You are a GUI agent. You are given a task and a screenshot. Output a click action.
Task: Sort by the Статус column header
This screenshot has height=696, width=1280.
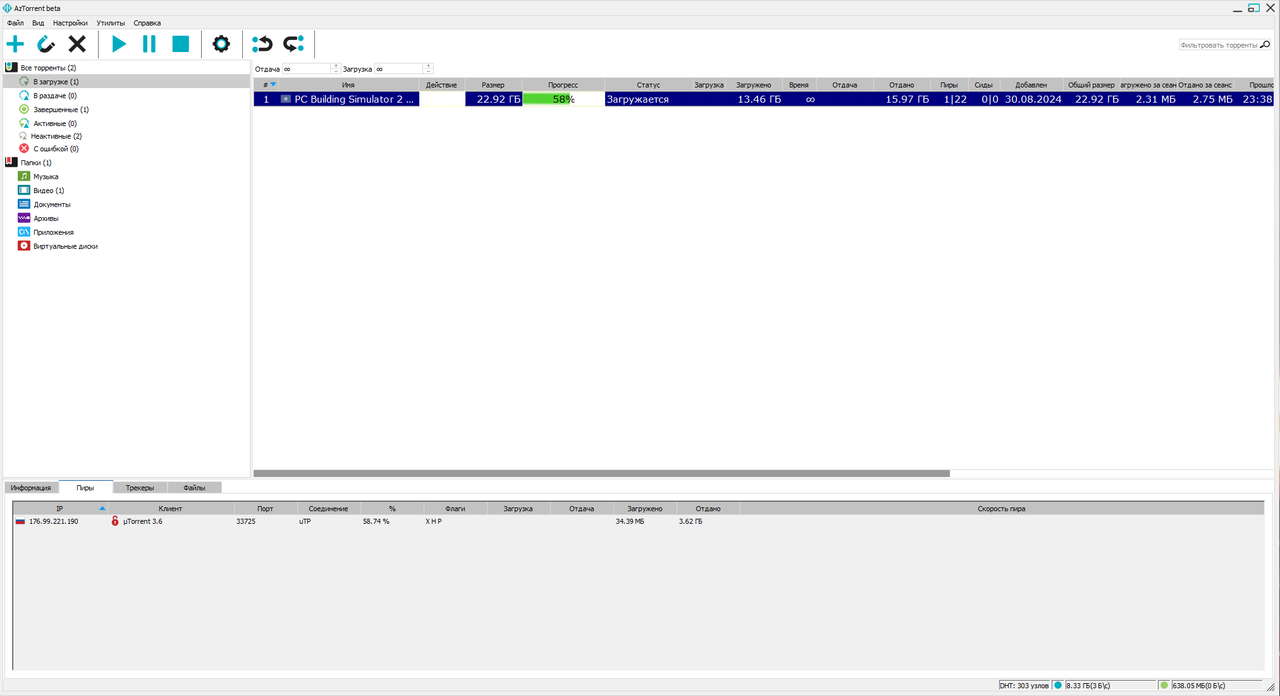coord(648,85)
